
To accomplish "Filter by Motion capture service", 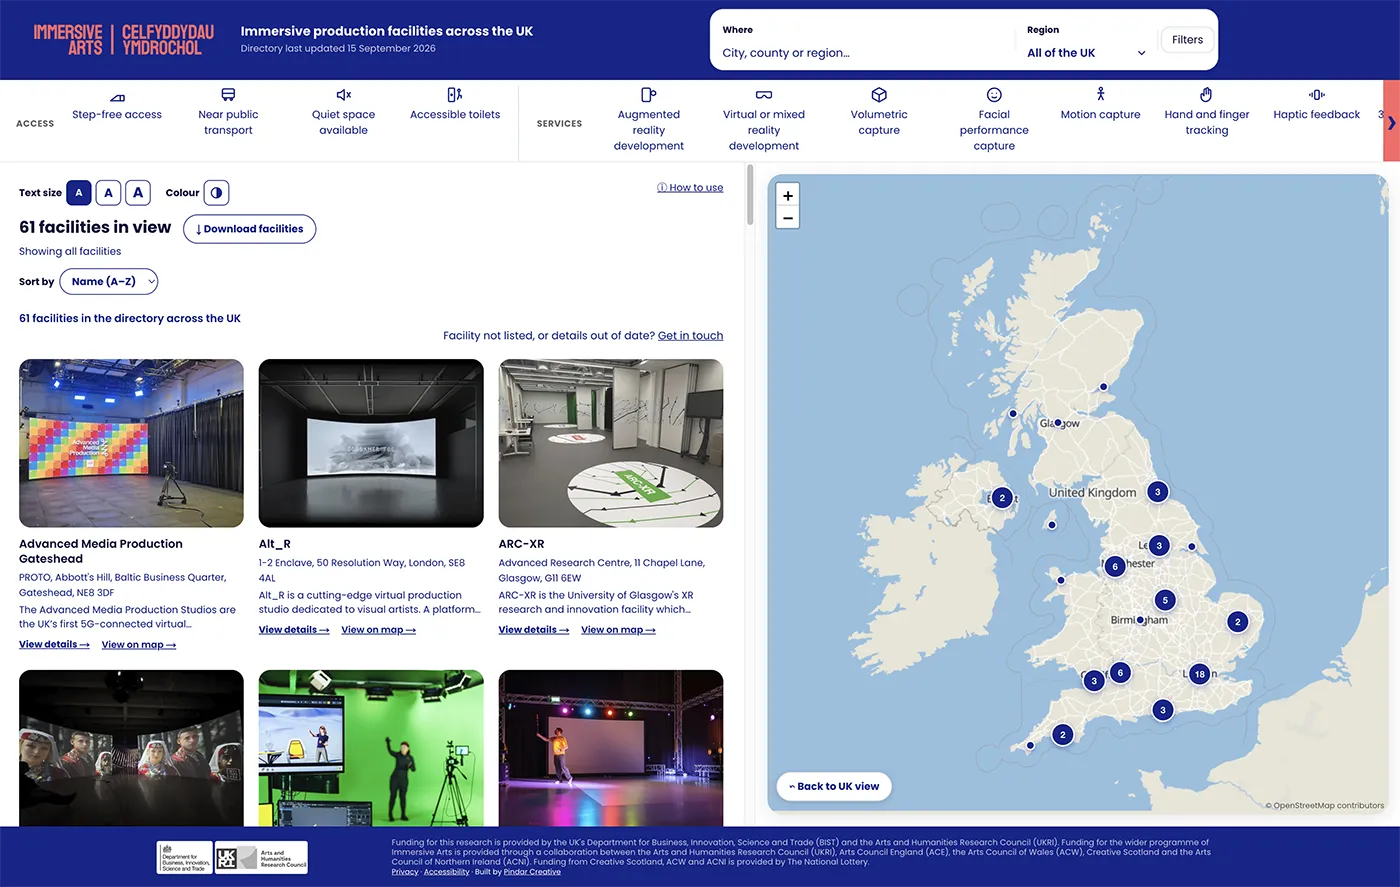I will pyautogui.click(x=1100, y=106).
